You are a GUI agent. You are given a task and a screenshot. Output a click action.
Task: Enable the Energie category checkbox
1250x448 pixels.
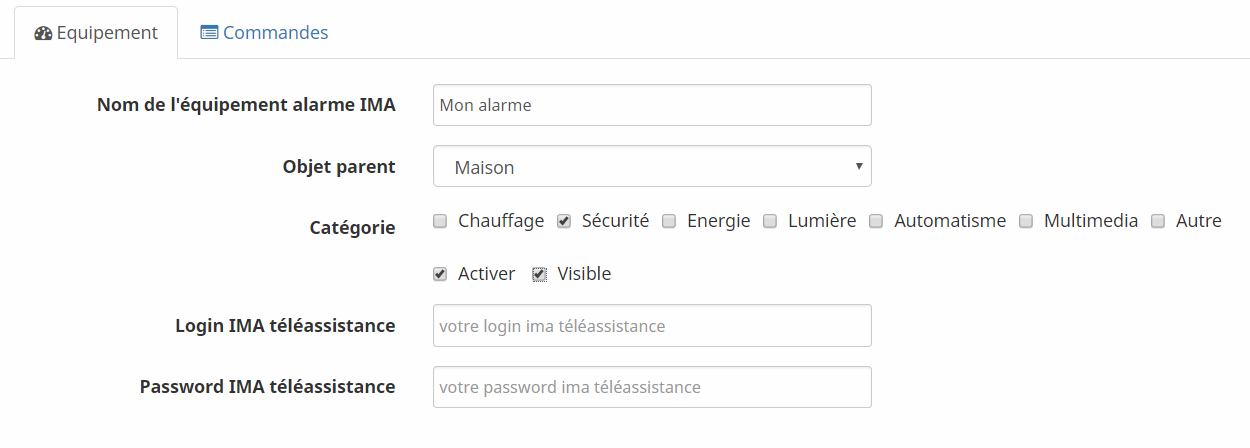(x=669, y=221)
